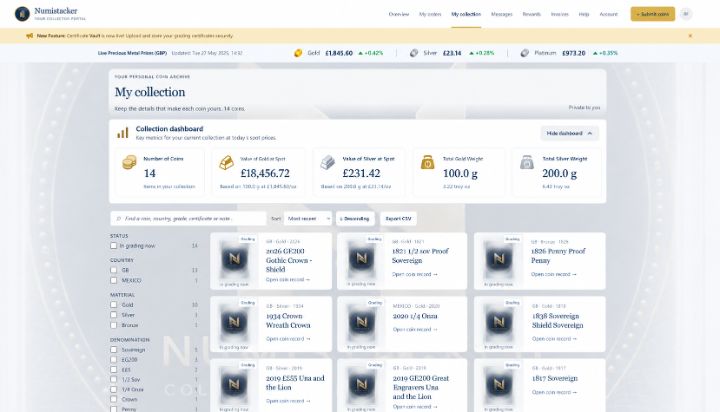
Task: Enable the Silver material filter
Action: pos(113,315)
